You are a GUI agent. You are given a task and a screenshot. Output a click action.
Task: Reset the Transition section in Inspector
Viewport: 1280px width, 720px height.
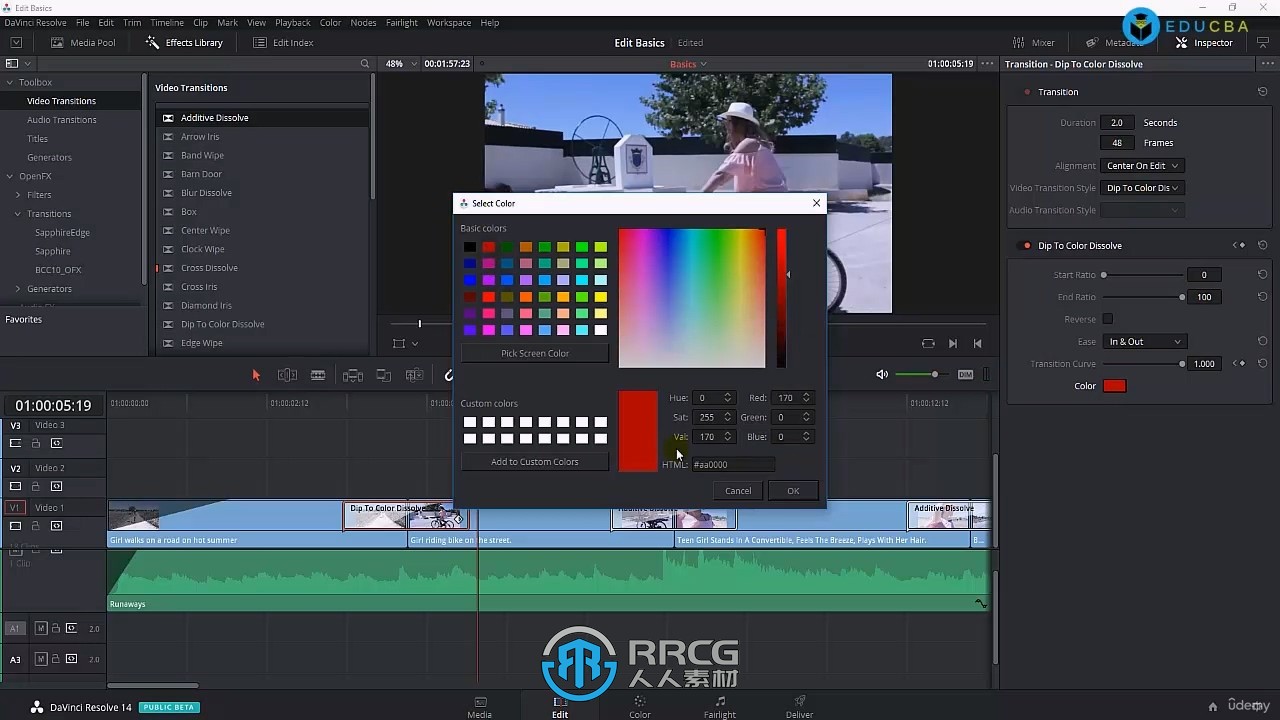pos(1263,92)
